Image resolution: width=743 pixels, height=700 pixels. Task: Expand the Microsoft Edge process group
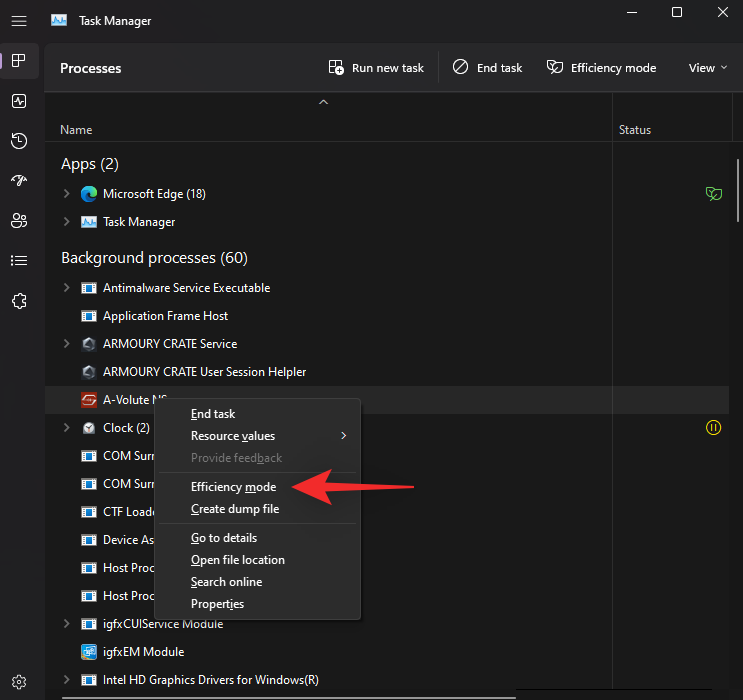point(67,194)
